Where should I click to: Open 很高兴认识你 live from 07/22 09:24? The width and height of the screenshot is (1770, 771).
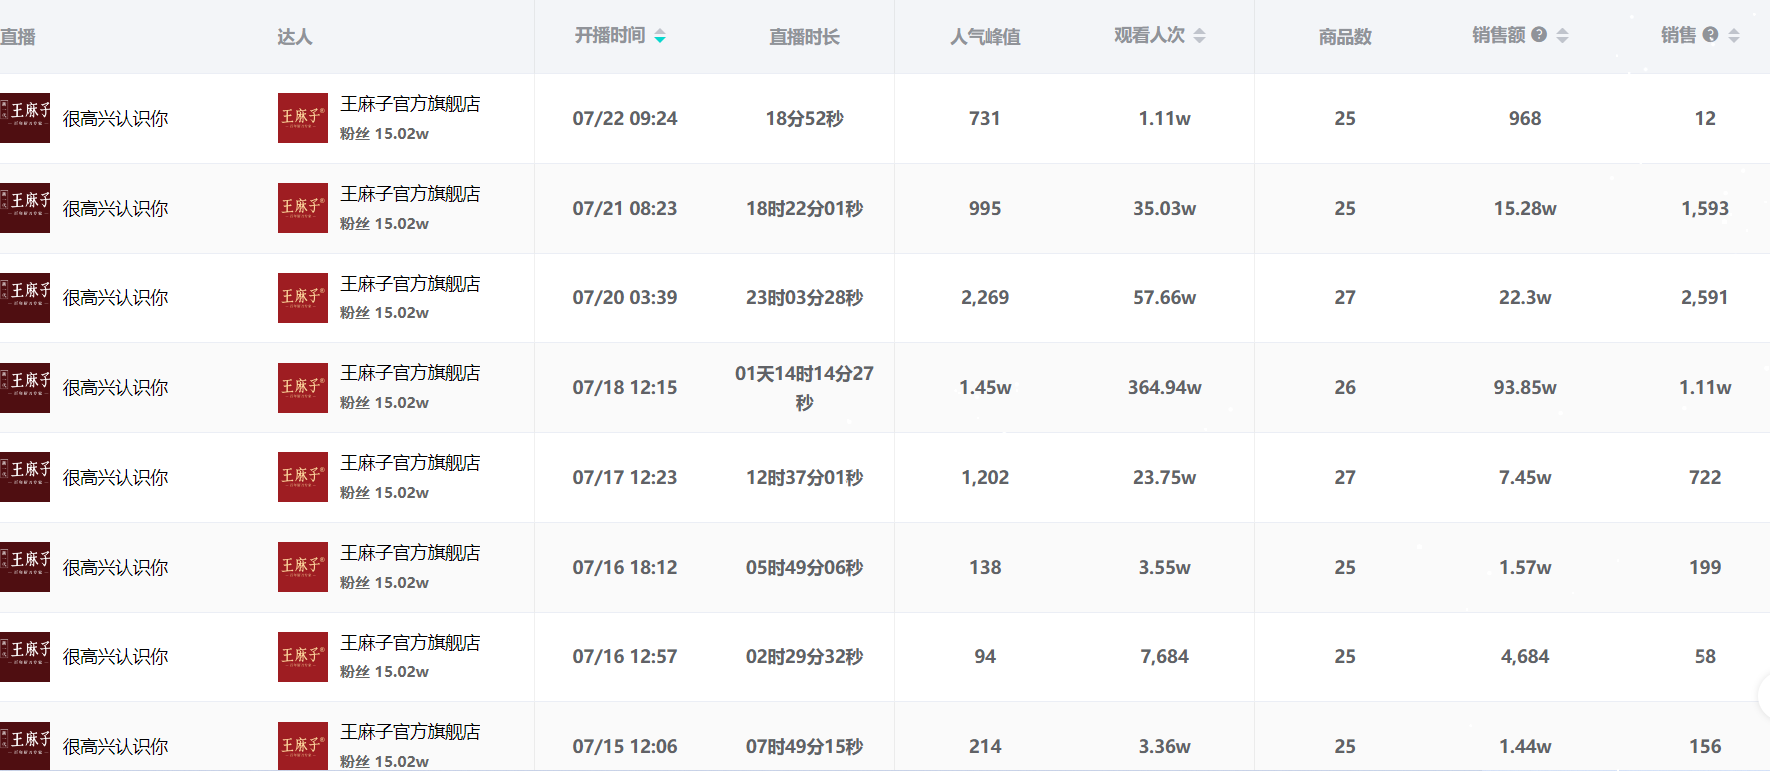tap(115, 119)
